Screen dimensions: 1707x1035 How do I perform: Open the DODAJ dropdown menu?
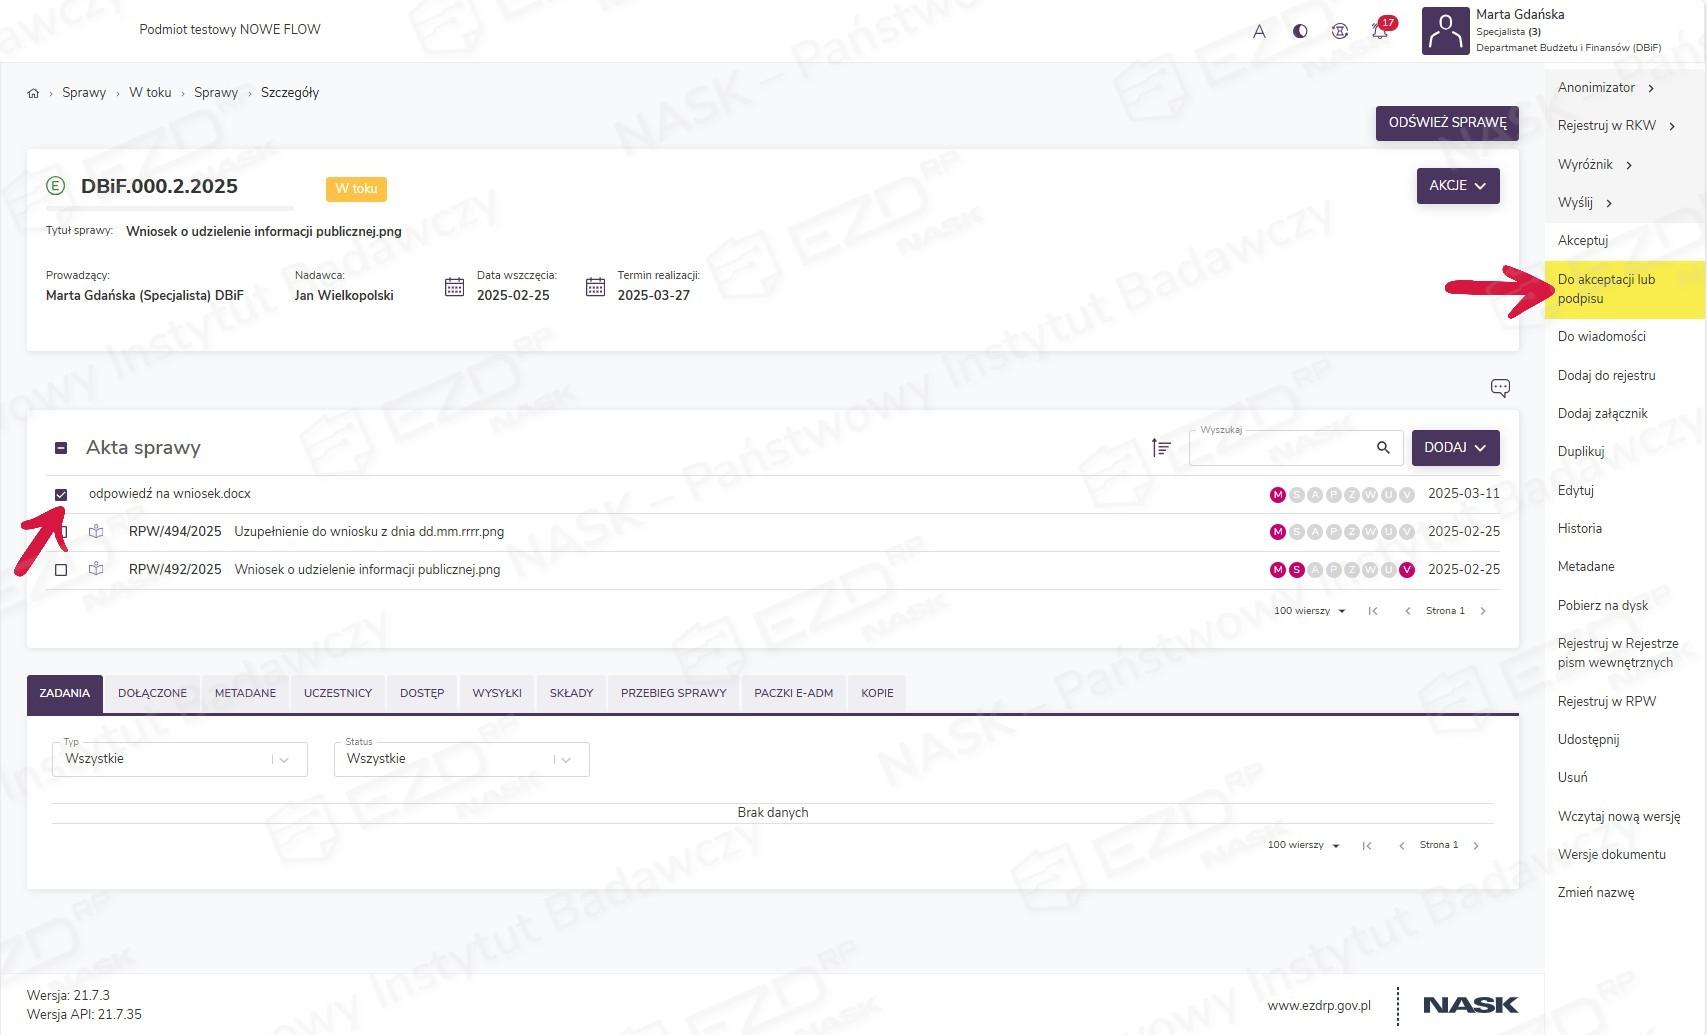click(x=1455, y=448)
